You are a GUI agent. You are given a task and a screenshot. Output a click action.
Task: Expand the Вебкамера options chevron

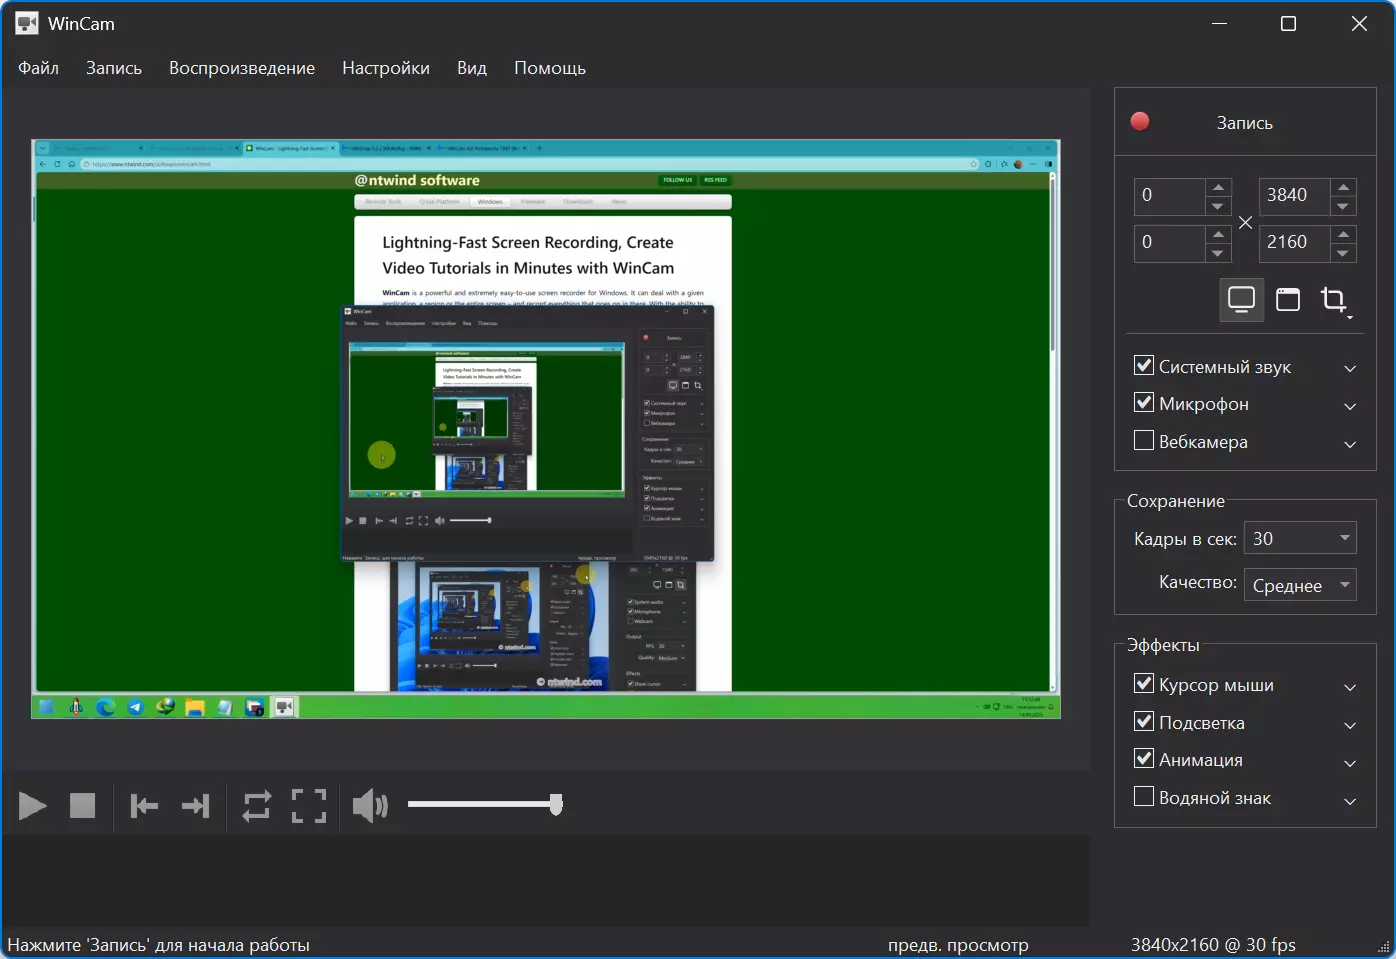tap(1350, 444)
